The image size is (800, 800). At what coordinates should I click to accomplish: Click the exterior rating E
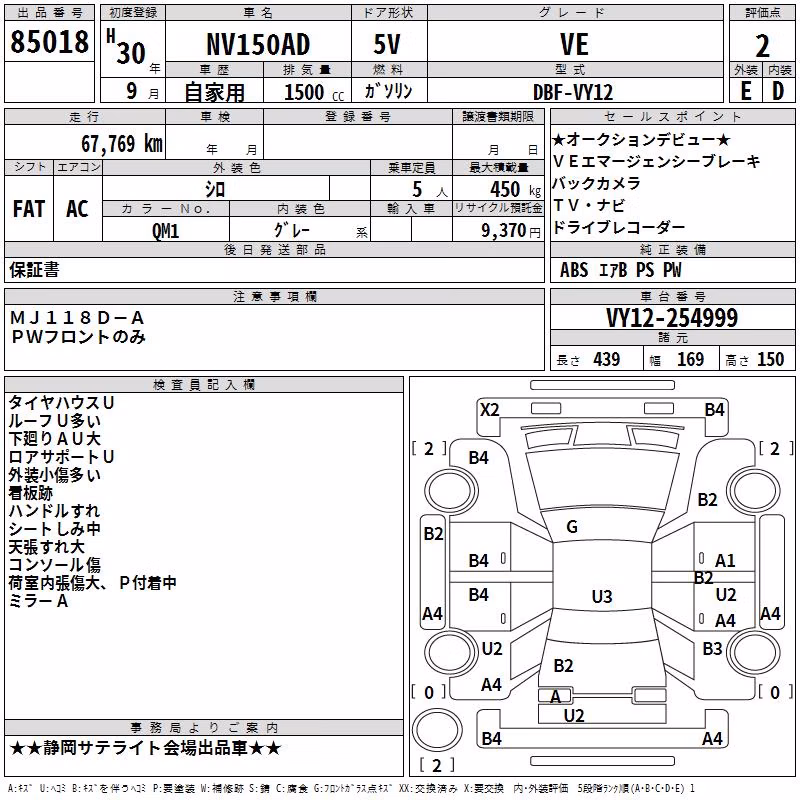(x=746, y=91)
